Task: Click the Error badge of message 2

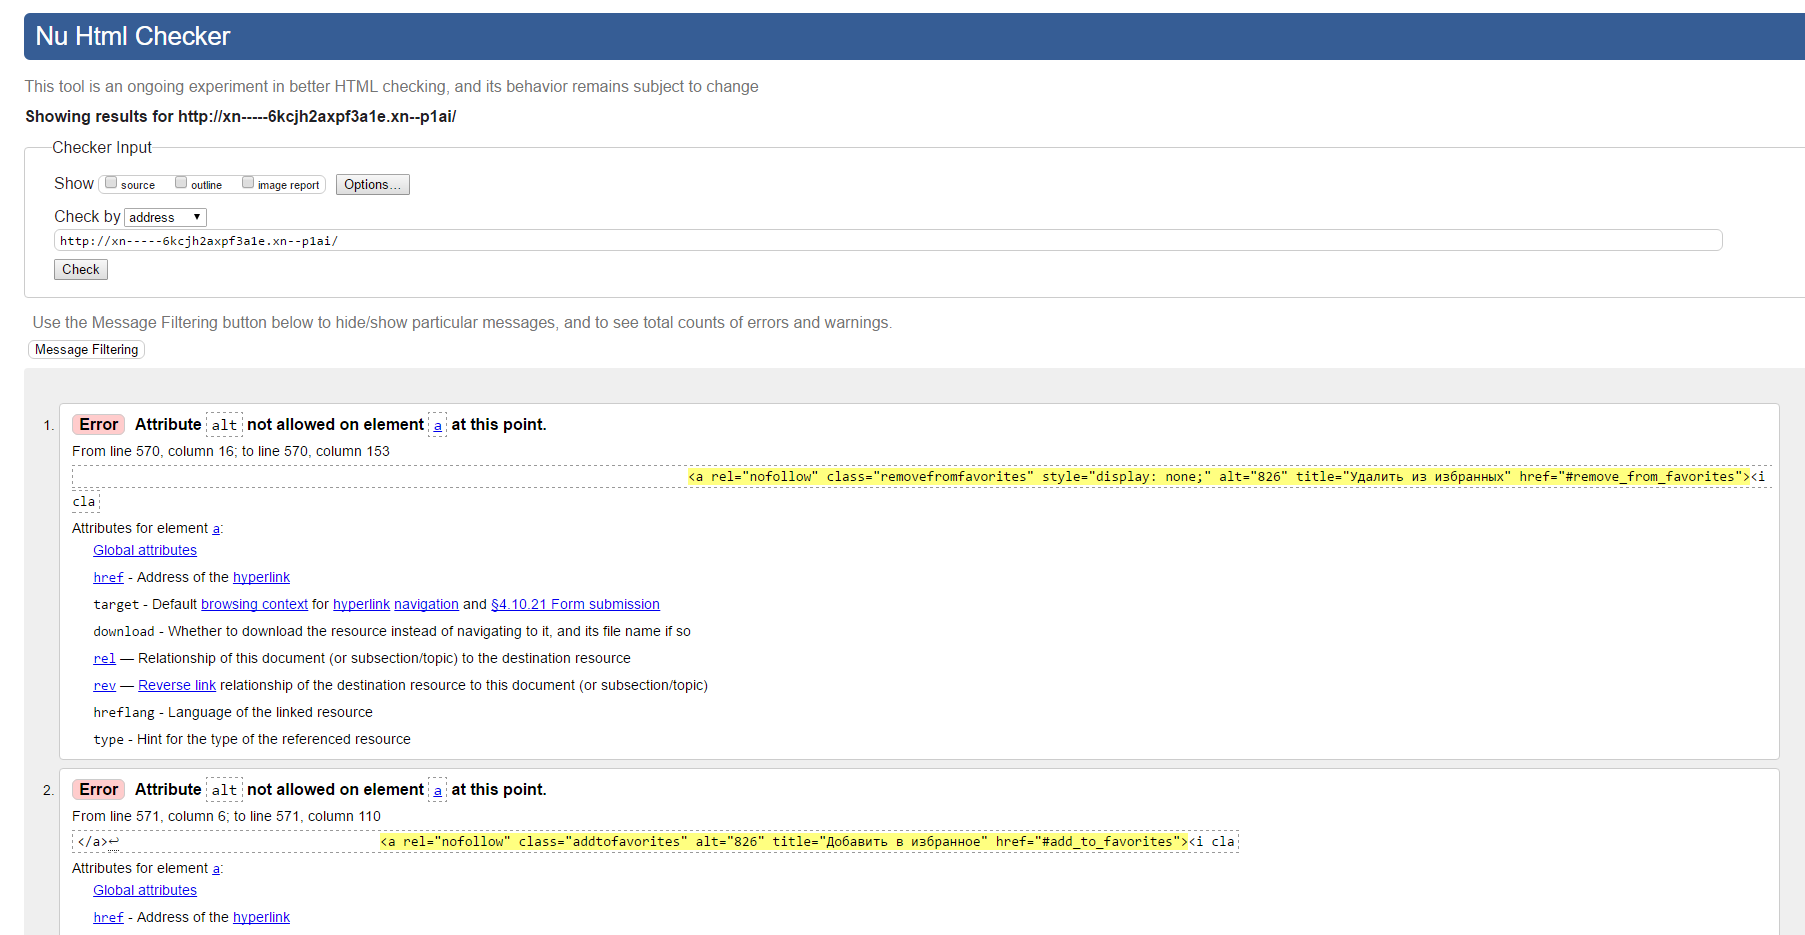Action: pos(98,790)
